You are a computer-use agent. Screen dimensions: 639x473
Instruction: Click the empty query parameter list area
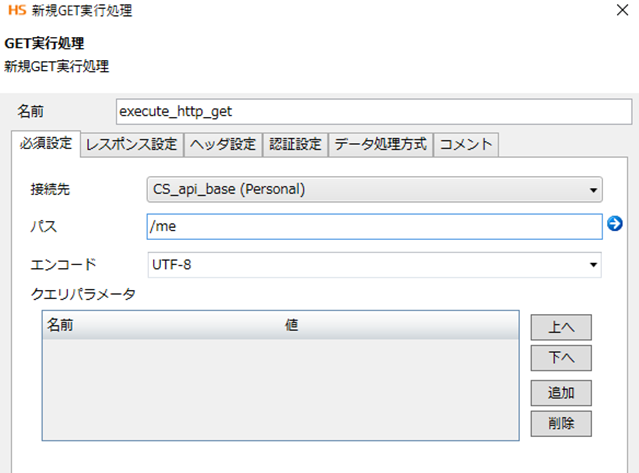[x=280, y=388]
